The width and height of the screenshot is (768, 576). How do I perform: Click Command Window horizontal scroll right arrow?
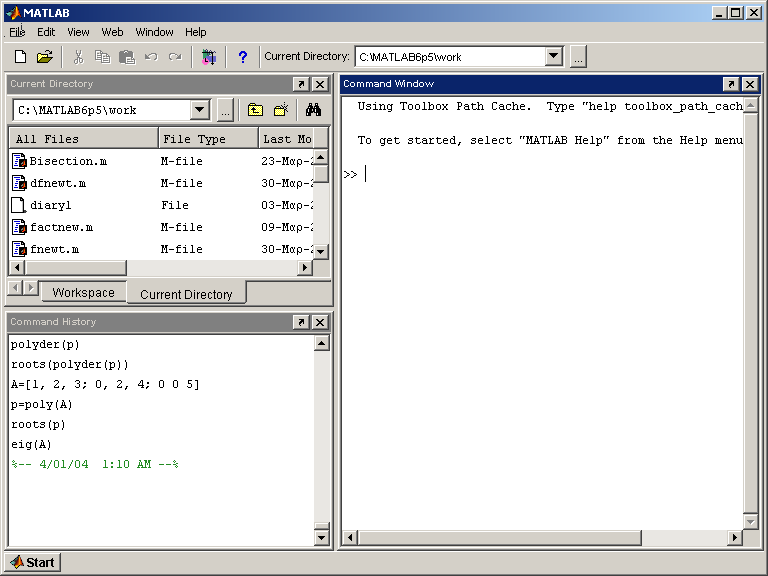click(x=734, y=537)
